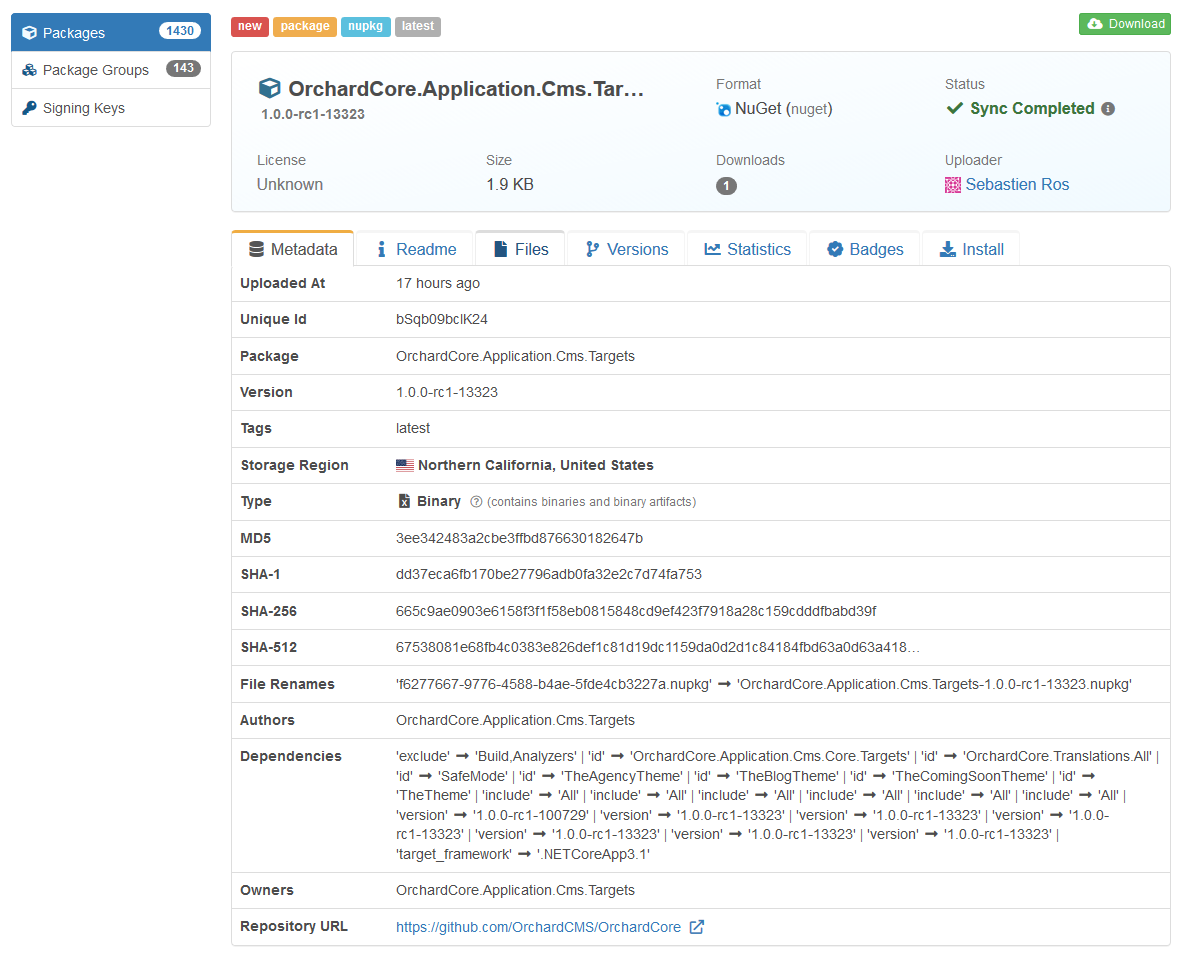This screenshot has width=1179, height=954.
Task: Click the Sync Completed checkmark icon
Action: (954, 108)
